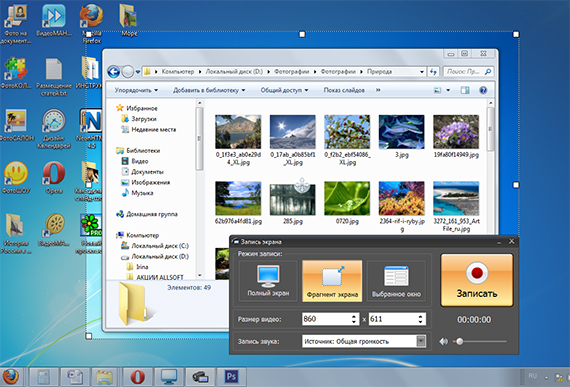The image size is (570, 387).
Task: Click the Explorer help question icon
Action: coord(483,90)
